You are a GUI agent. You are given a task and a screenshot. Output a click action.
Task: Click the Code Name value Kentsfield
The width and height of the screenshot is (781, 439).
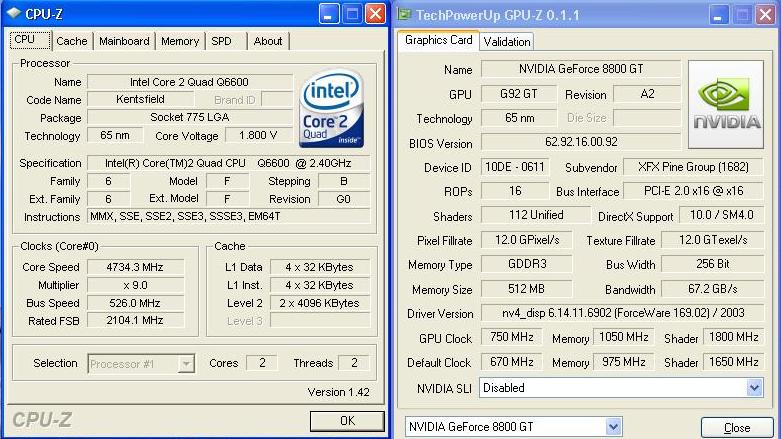(x=140, y=99)
